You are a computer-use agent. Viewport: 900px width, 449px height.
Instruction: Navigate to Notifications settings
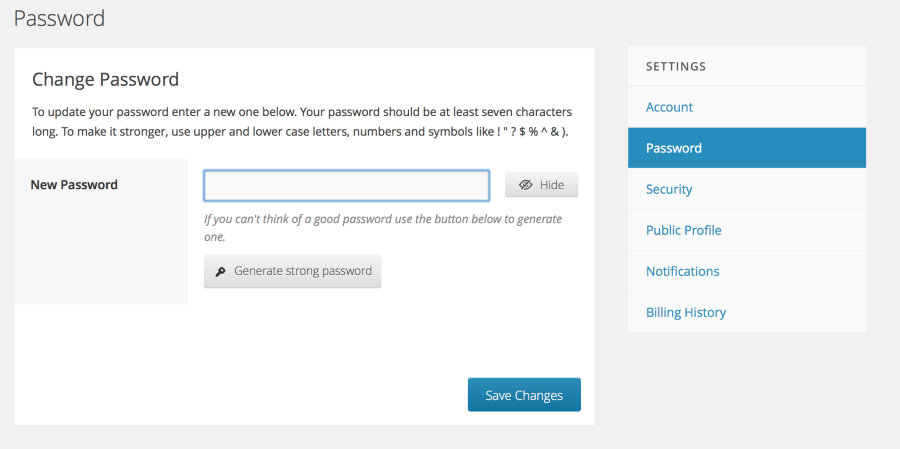(682, 271)
